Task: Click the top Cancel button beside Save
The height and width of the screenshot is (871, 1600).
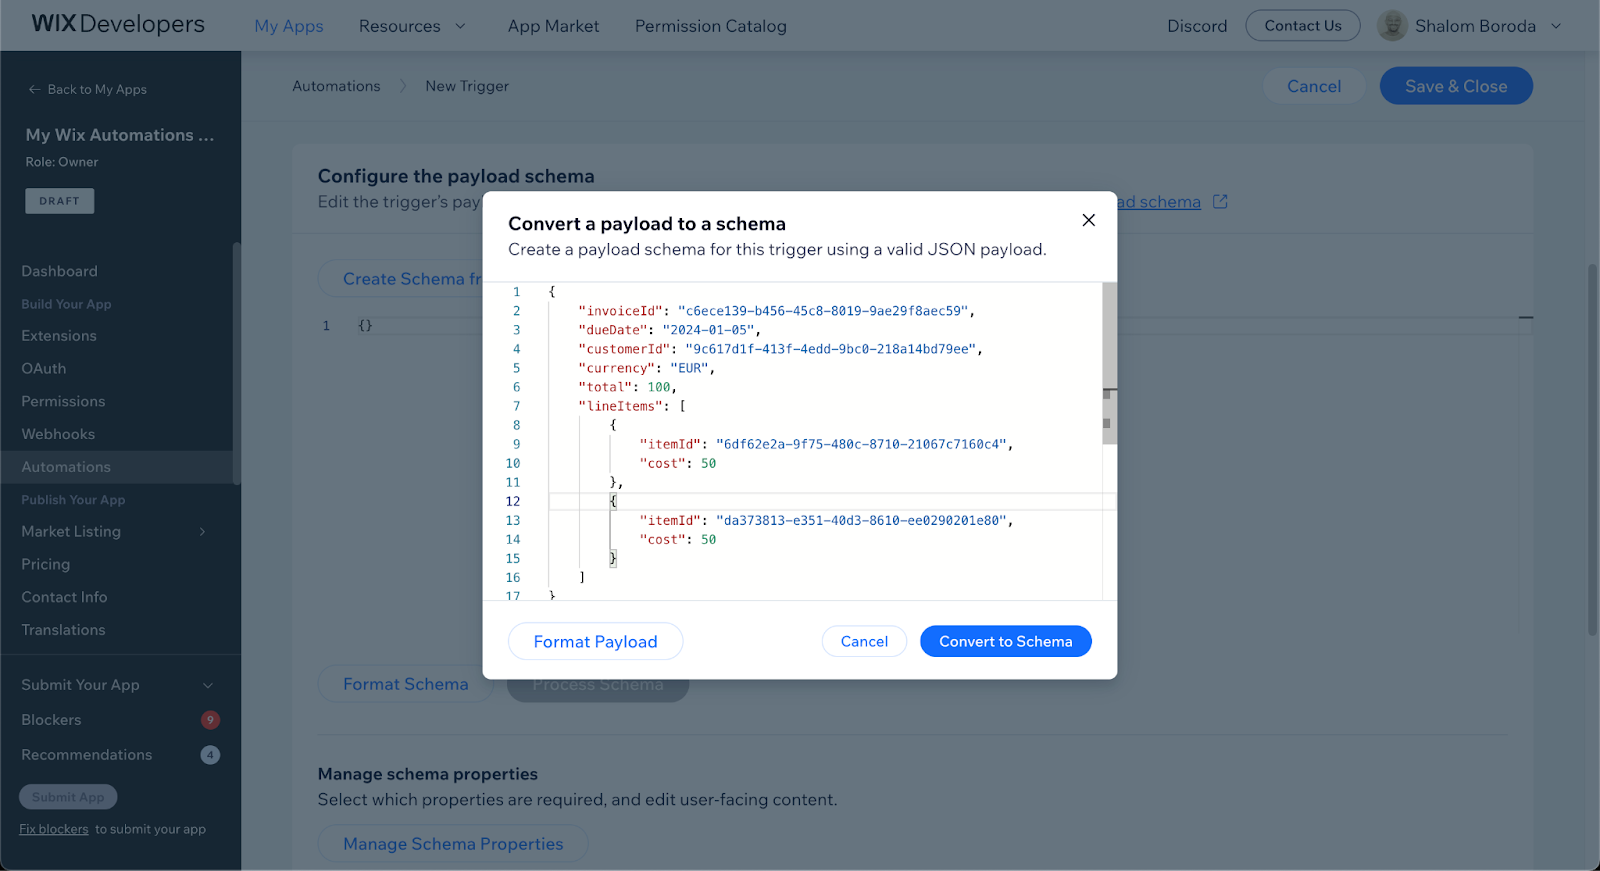Action: click(x=1314, y=86)
